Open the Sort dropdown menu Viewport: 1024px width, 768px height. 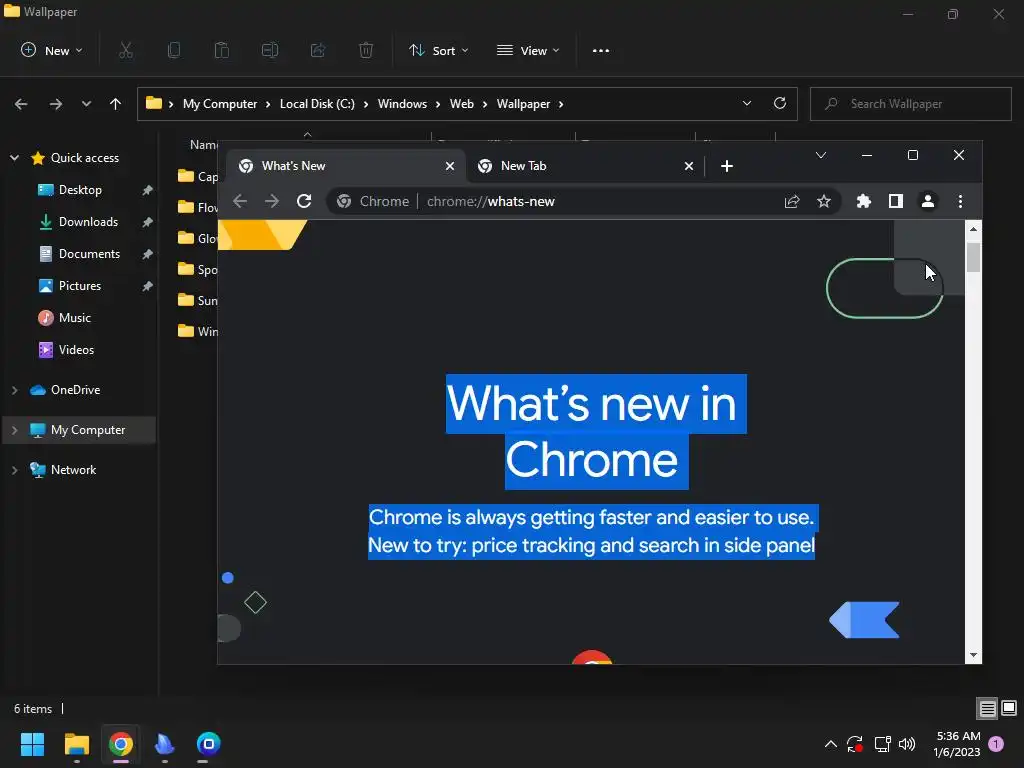tap(438, 50)
